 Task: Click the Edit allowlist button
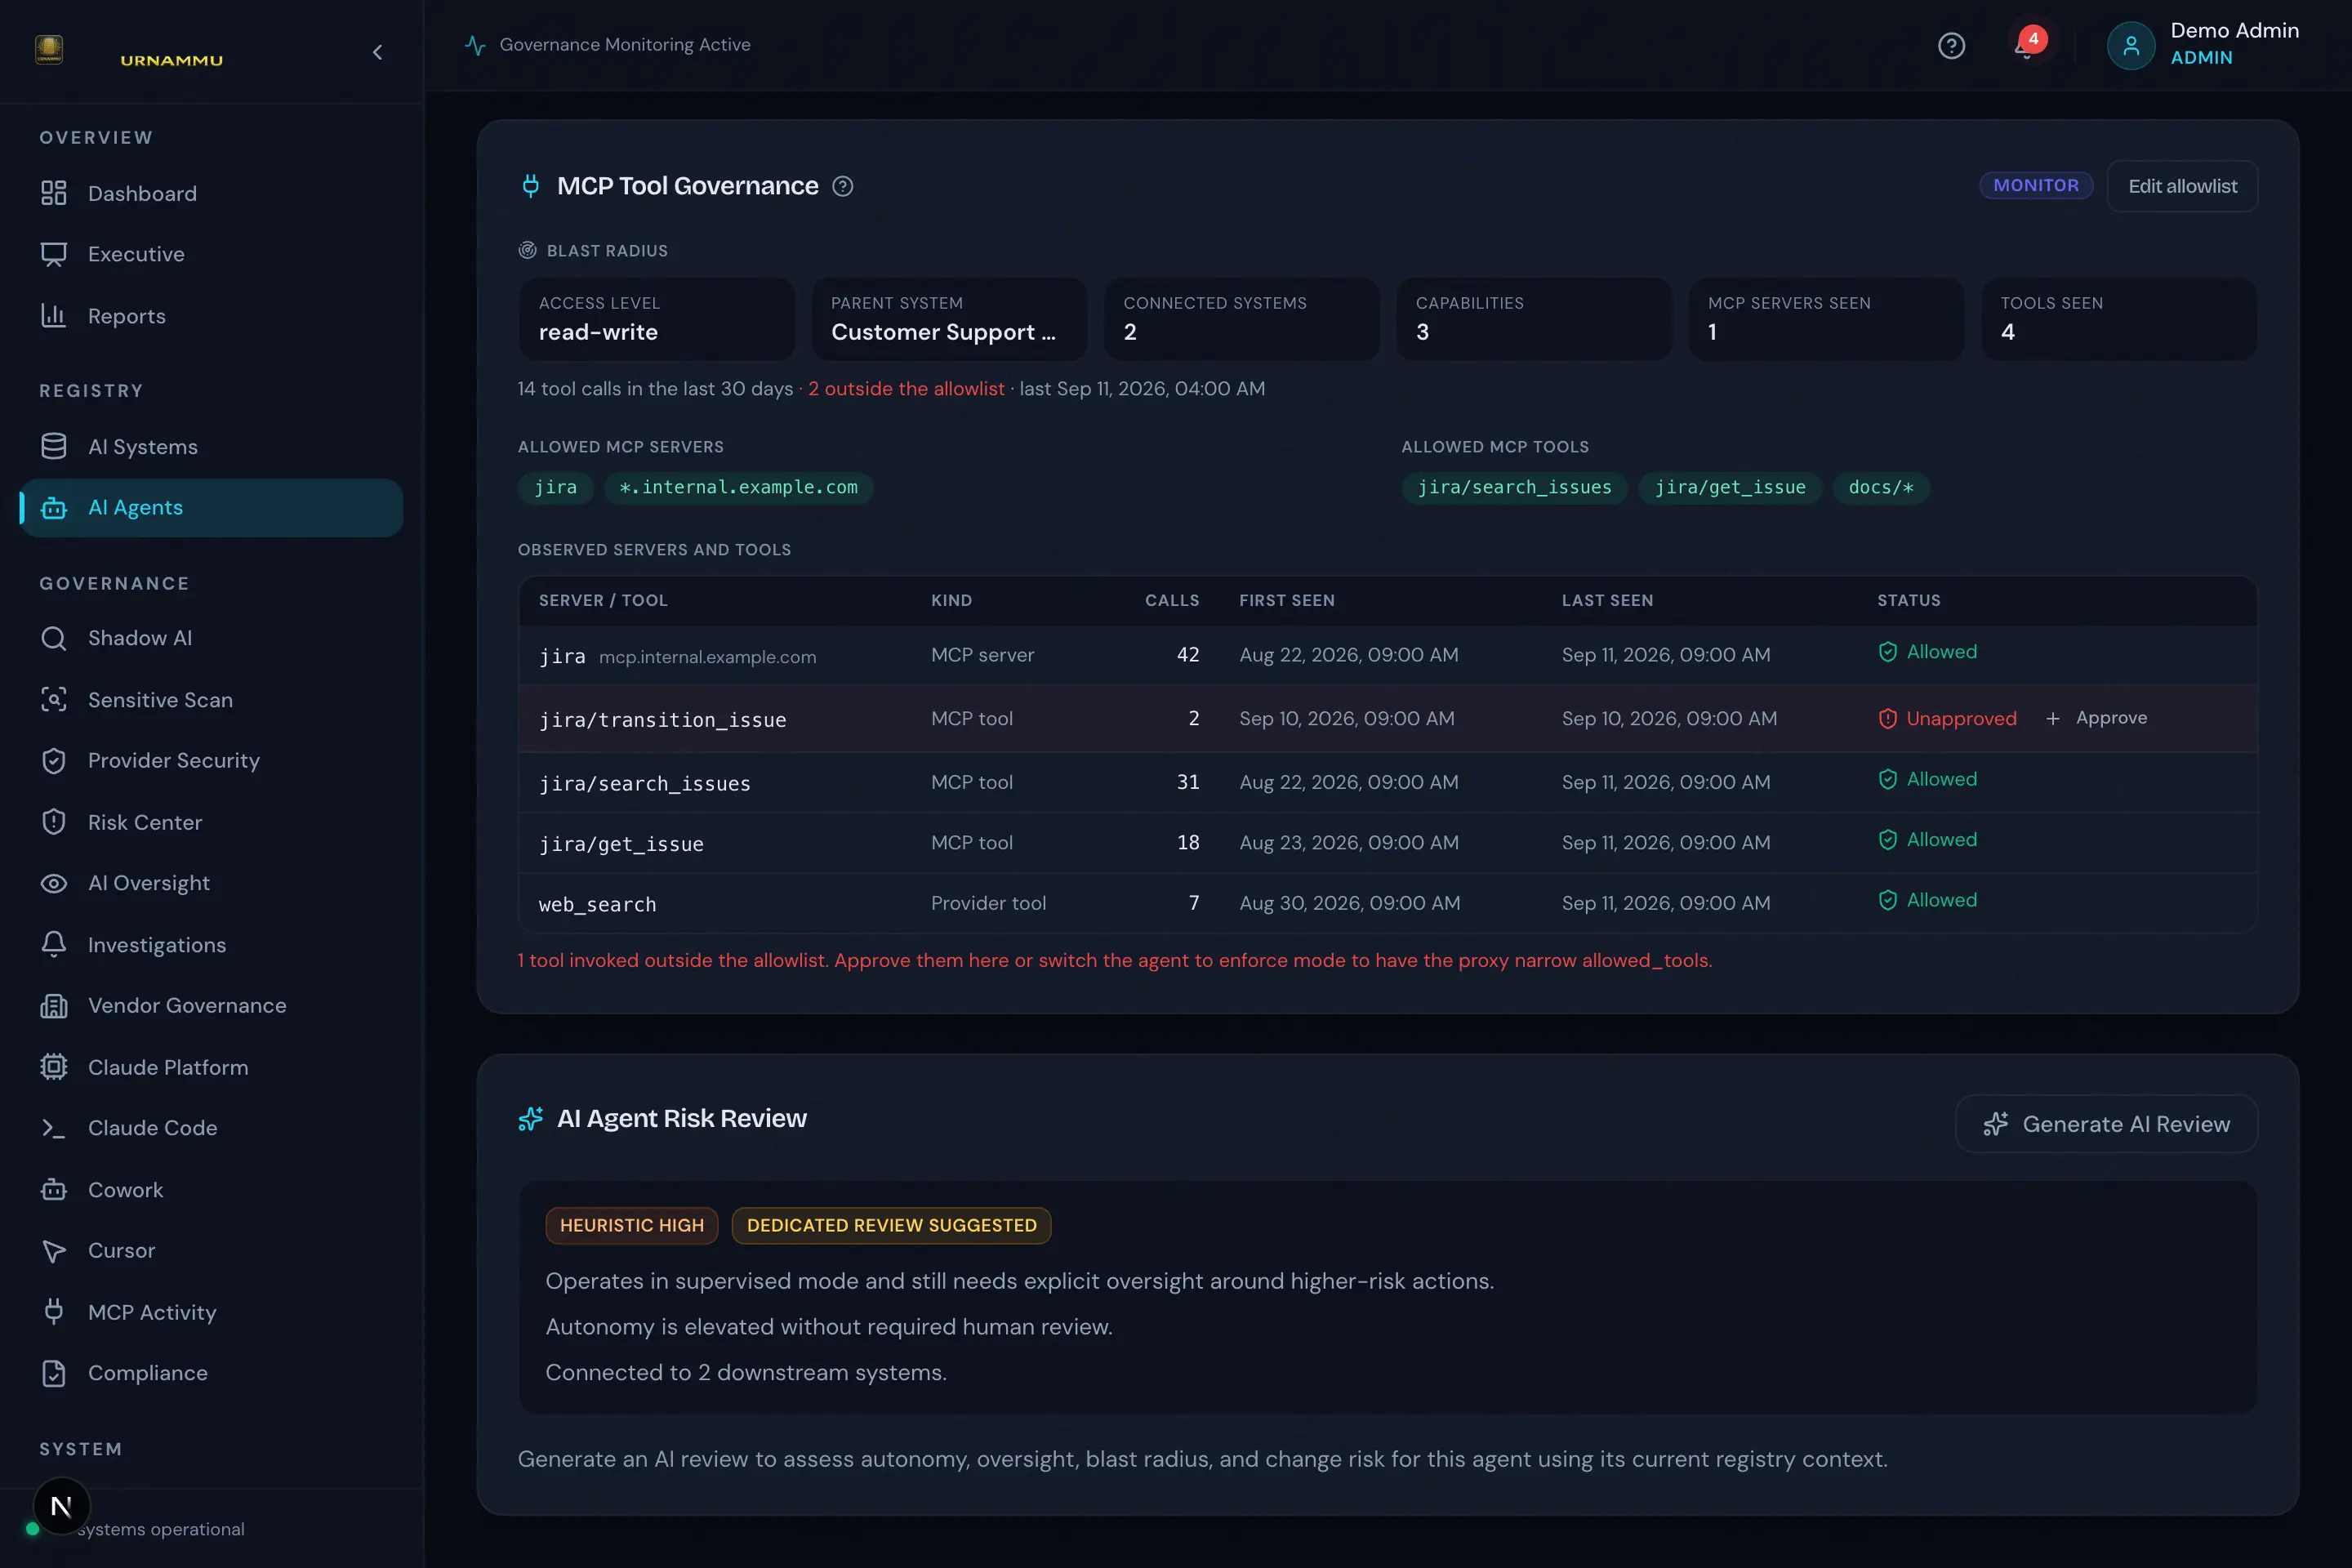[x=2182, y=186]
